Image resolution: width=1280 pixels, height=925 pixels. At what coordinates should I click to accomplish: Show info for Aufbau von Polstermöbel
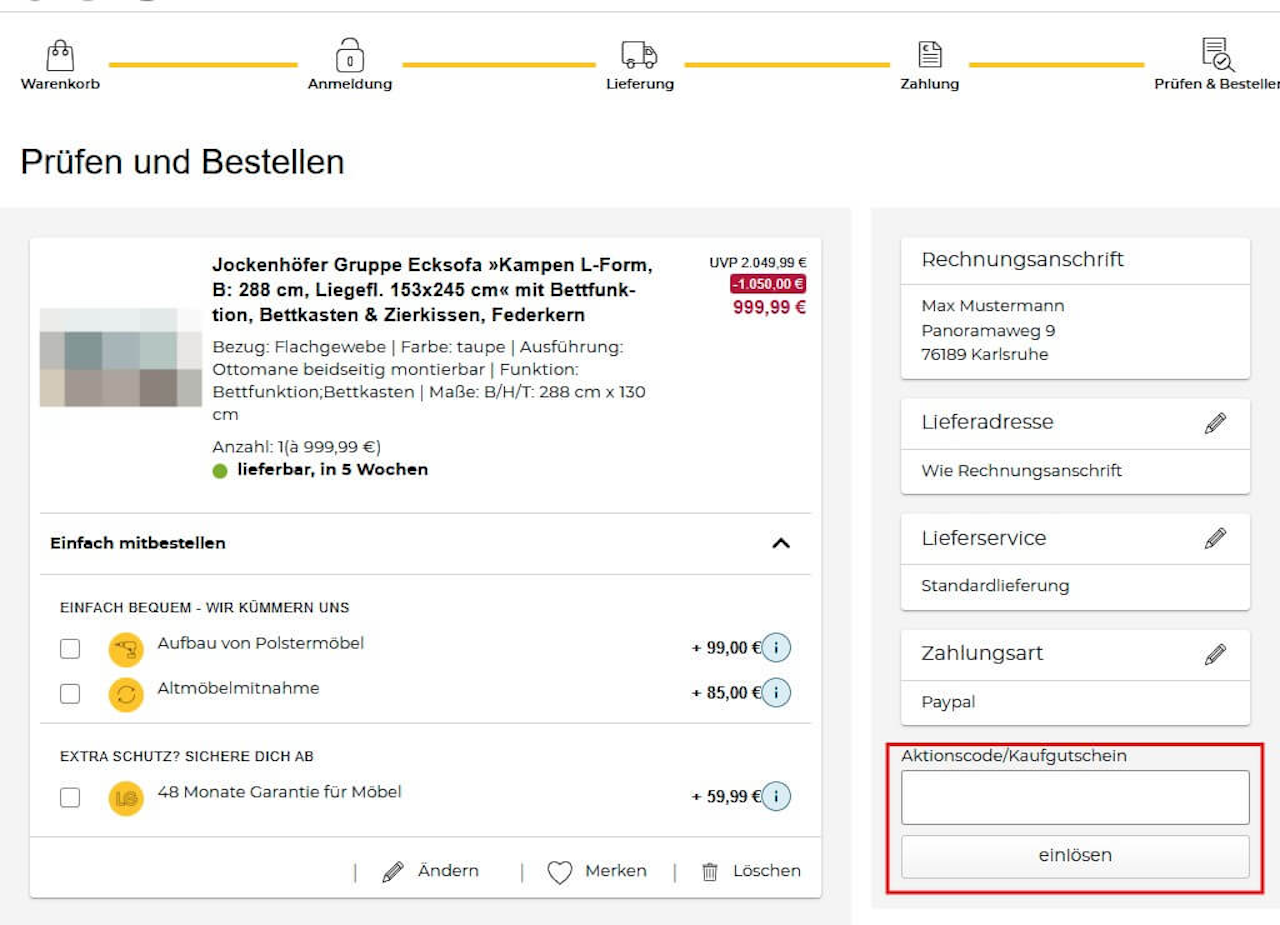point(776,648)
